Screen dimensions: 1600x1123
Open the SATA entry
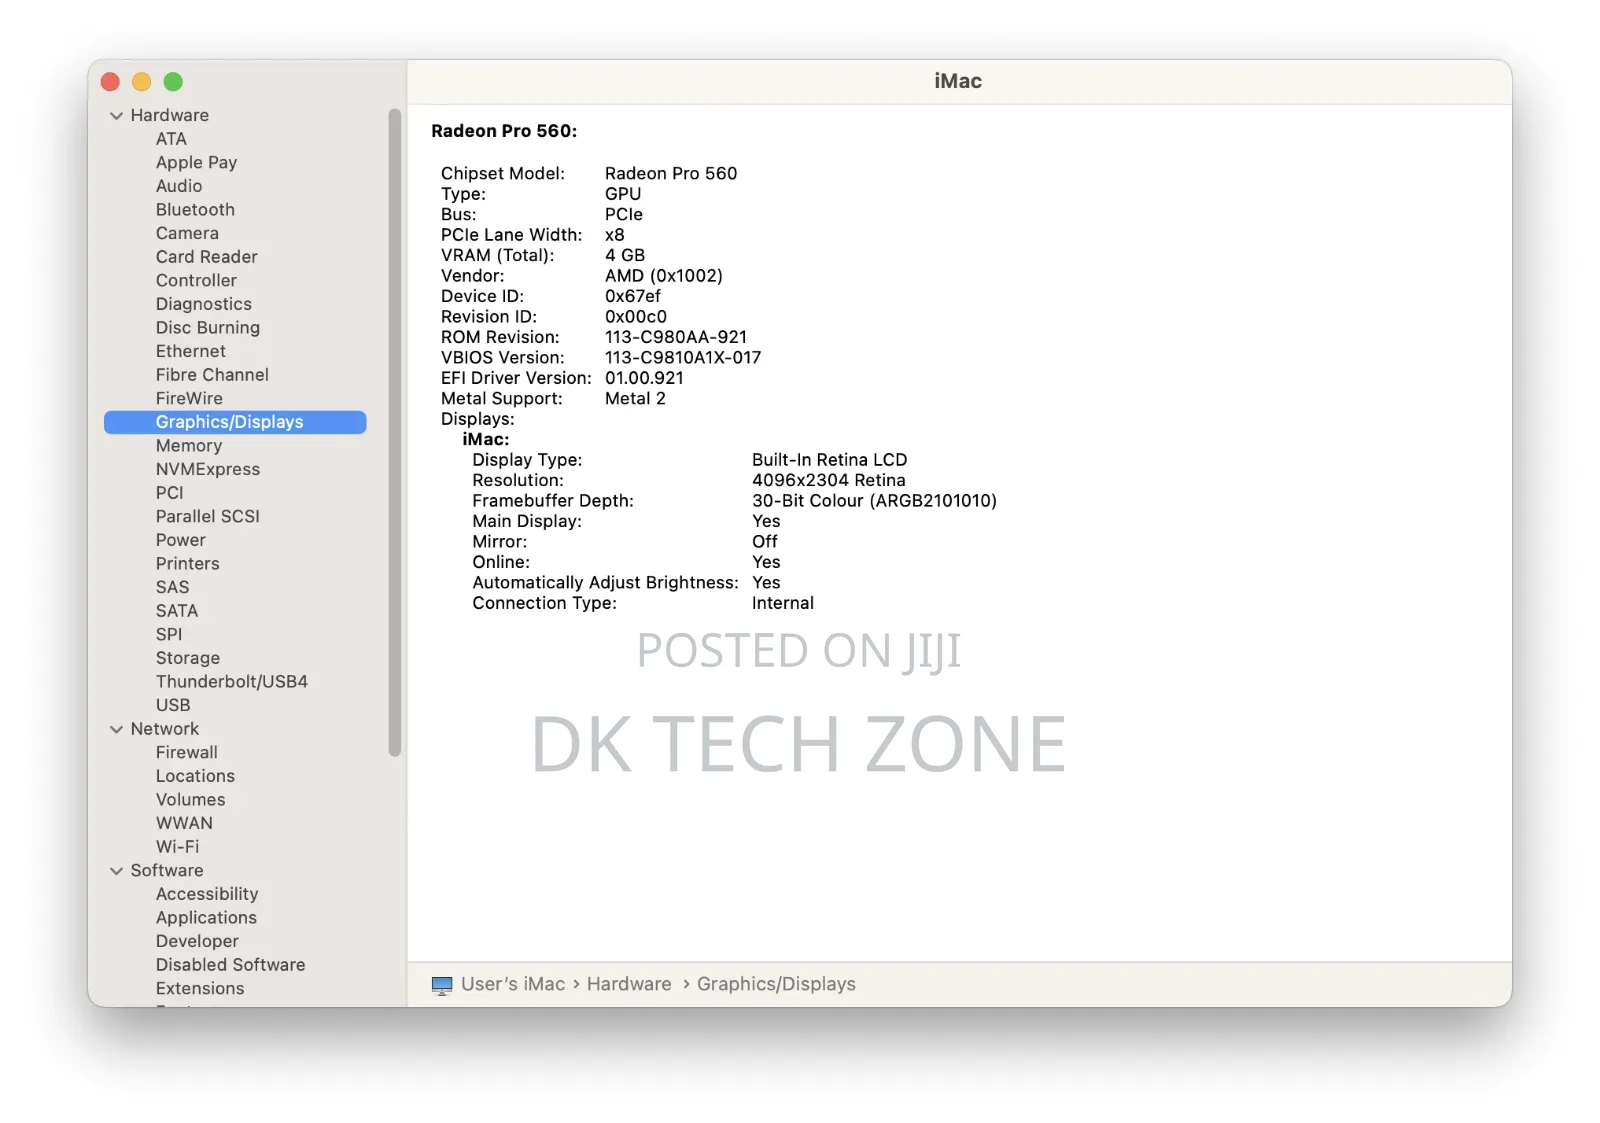click(x=176, y=611)
